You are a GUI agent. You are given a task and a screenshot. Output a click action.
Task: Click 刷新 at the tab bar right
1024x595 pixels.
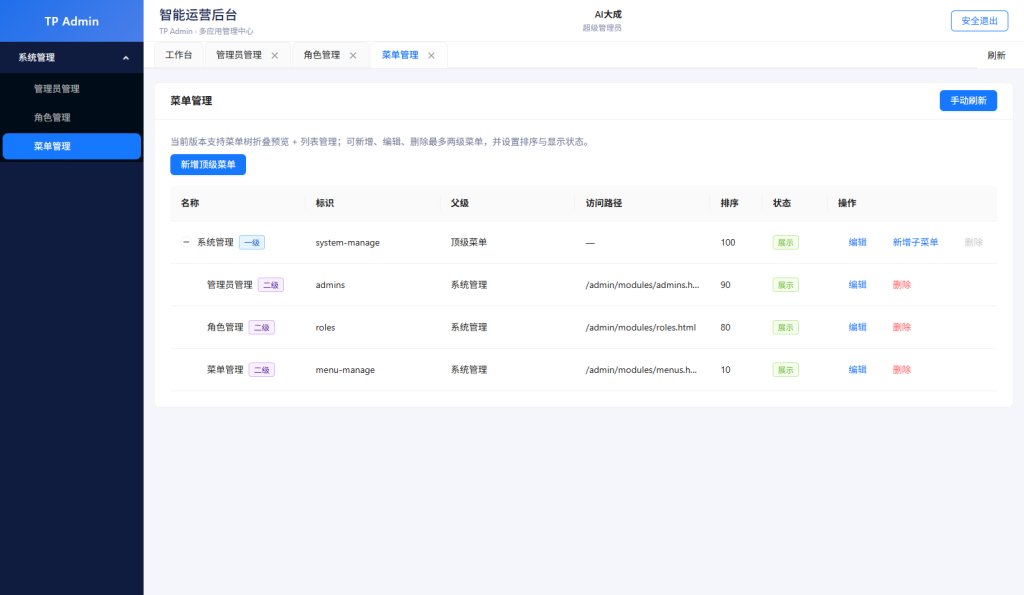(x=996, y=56)
